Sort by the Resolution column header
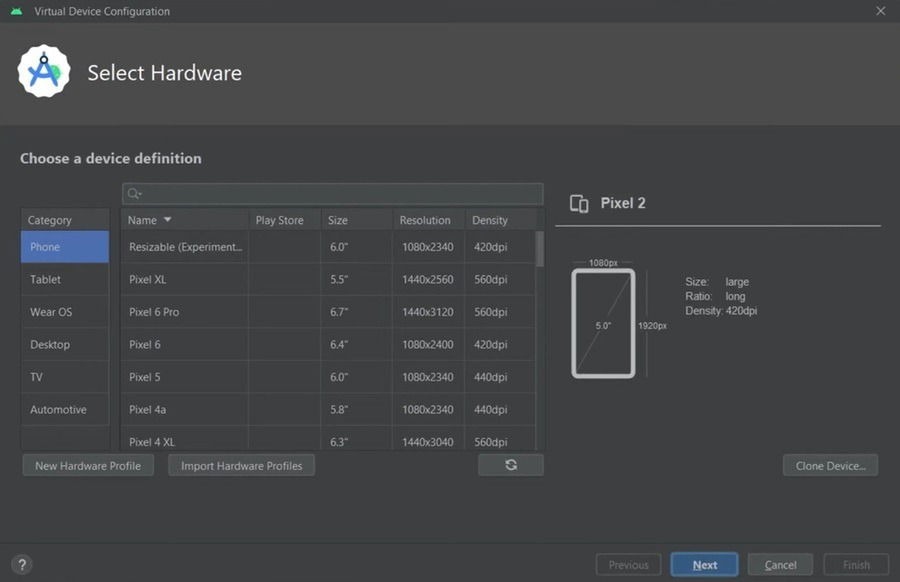The image size is (900, 582). click(425, 220)
